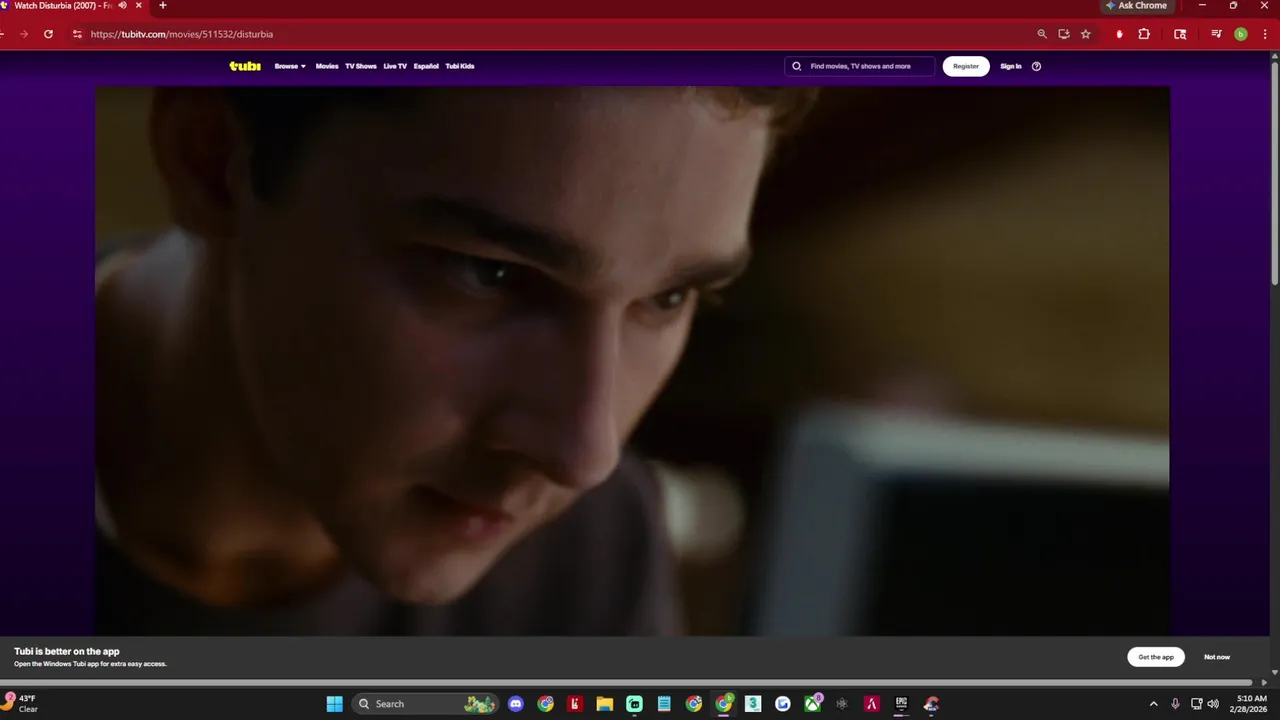Click Get the app button
1280x720 pixels.
coord(1156,657)
